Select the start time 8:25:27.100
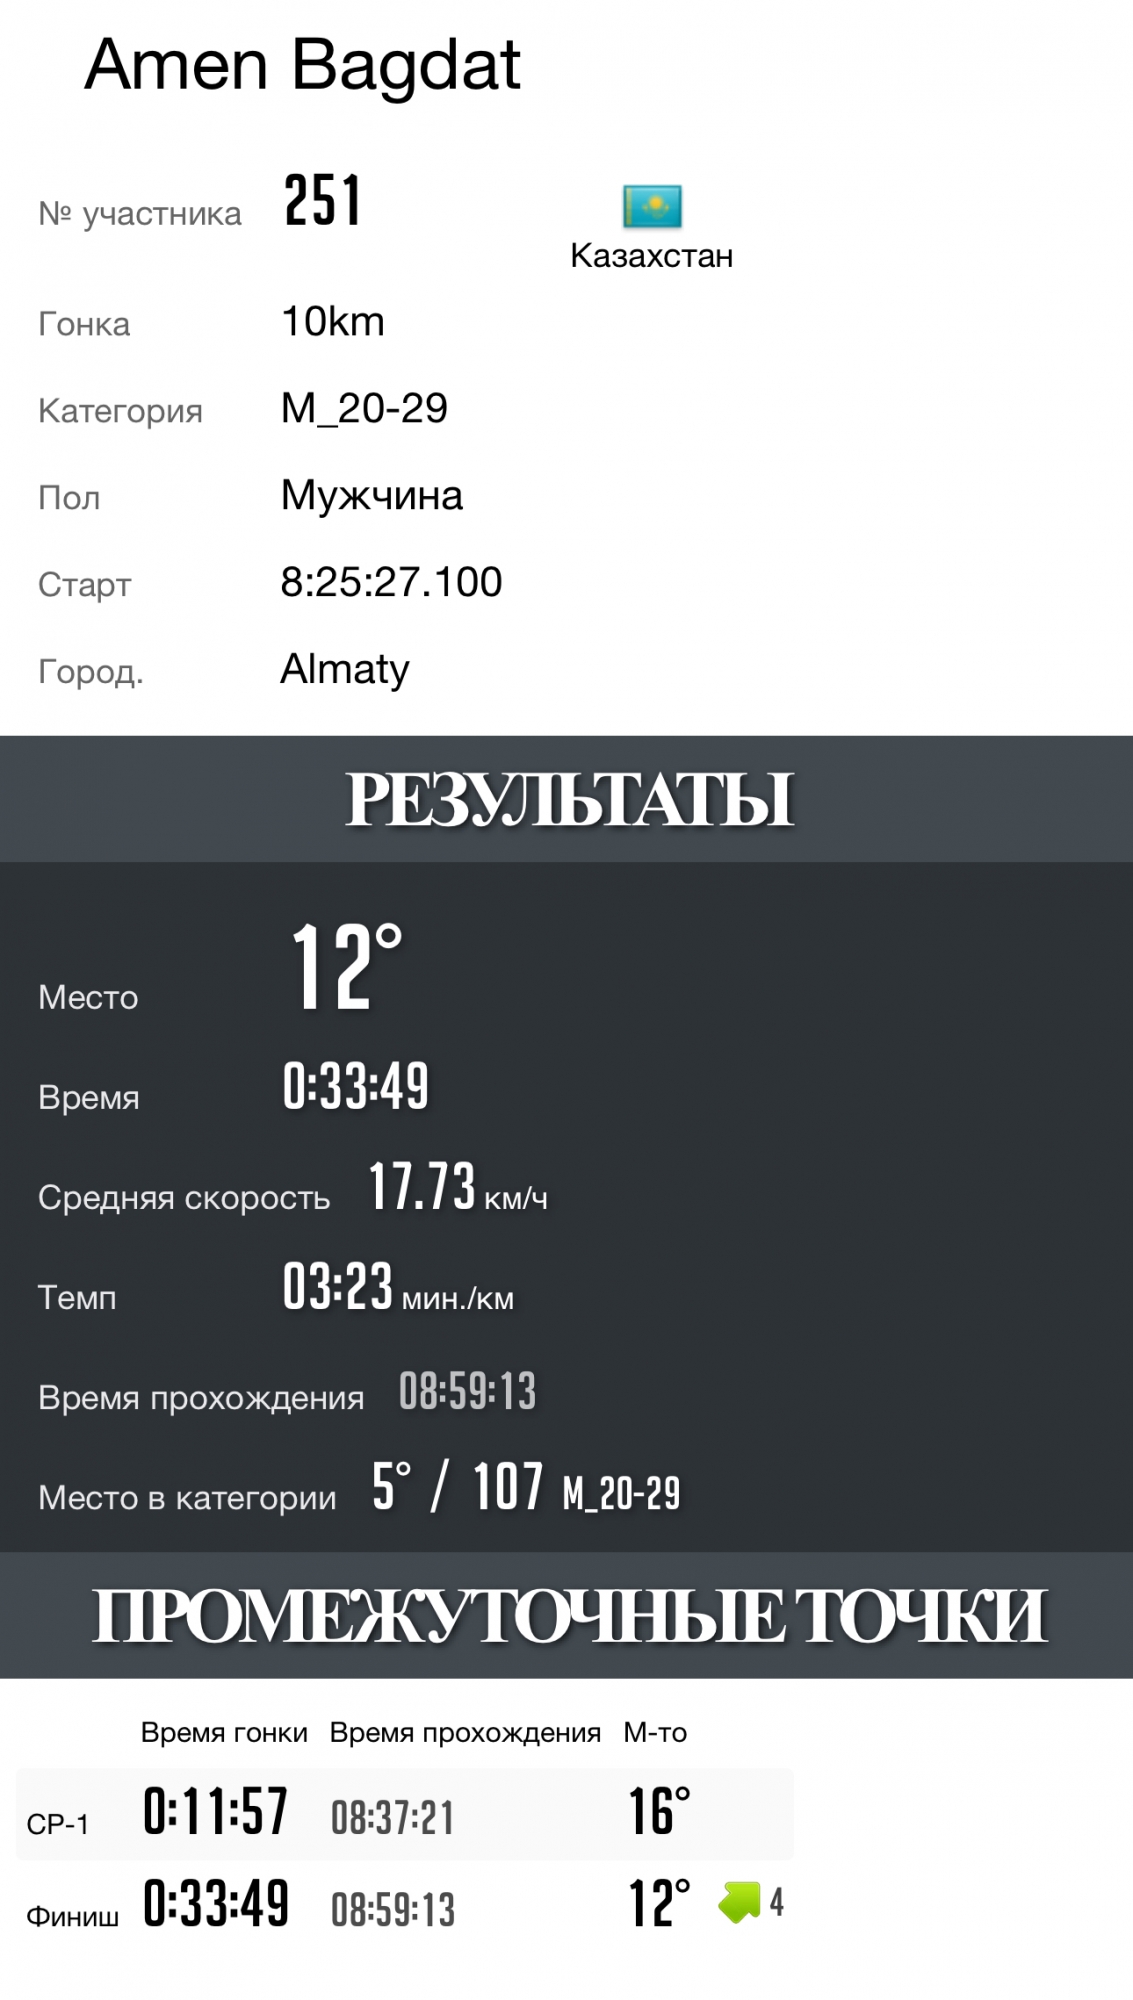The width and height of the screenshot is (1133, 2000). tap(391, 582)
